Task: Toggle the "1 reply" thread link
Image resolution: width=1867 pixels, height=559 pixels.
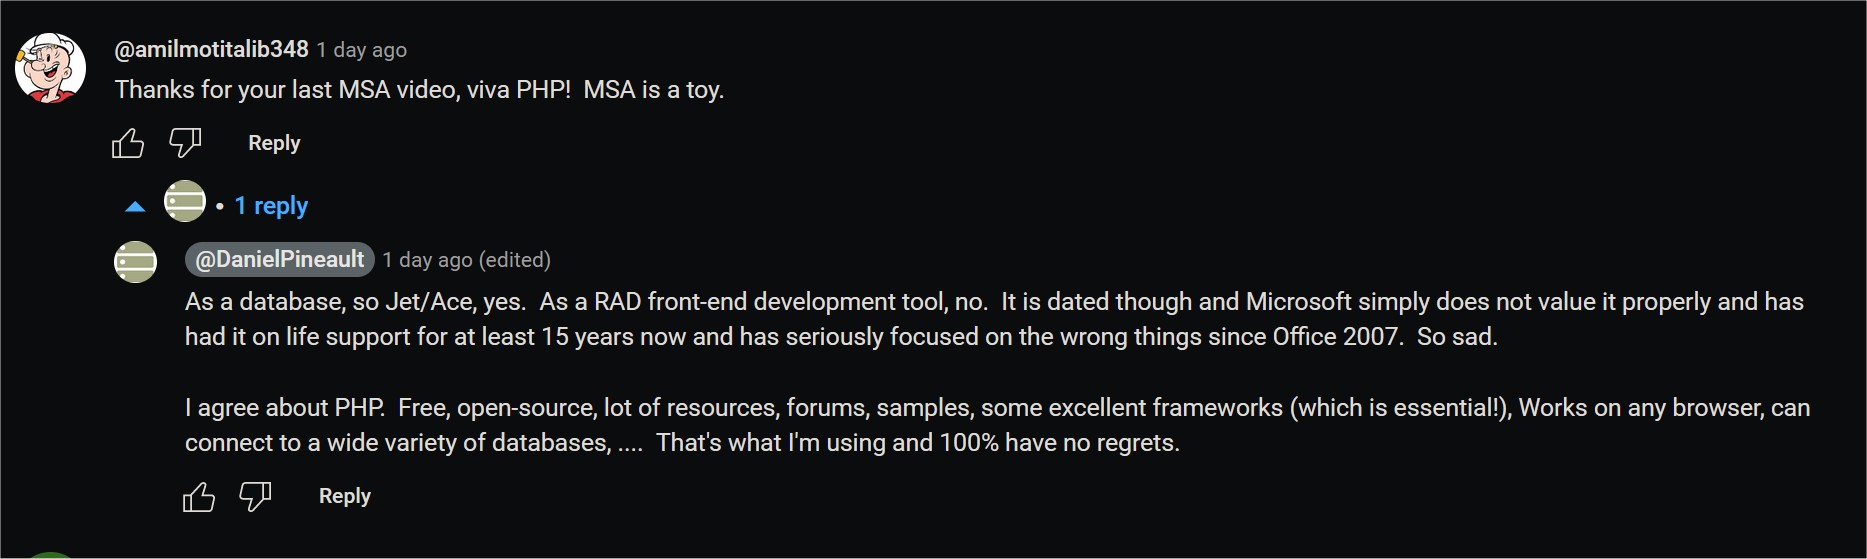Action: coord(271,206)
